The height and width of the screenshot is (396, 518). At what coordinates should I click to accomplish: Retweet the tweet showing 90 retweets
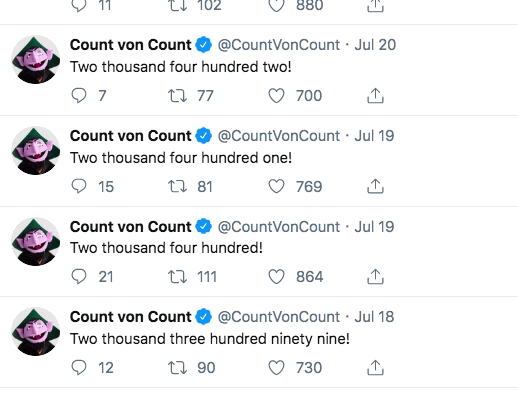(177, 367)
